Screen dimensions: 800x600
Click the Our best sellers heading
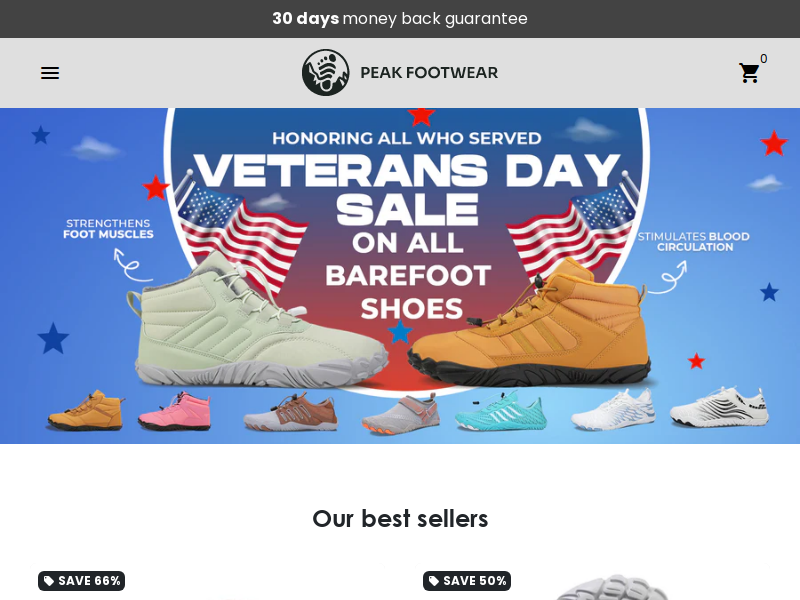tap(400, 519)
